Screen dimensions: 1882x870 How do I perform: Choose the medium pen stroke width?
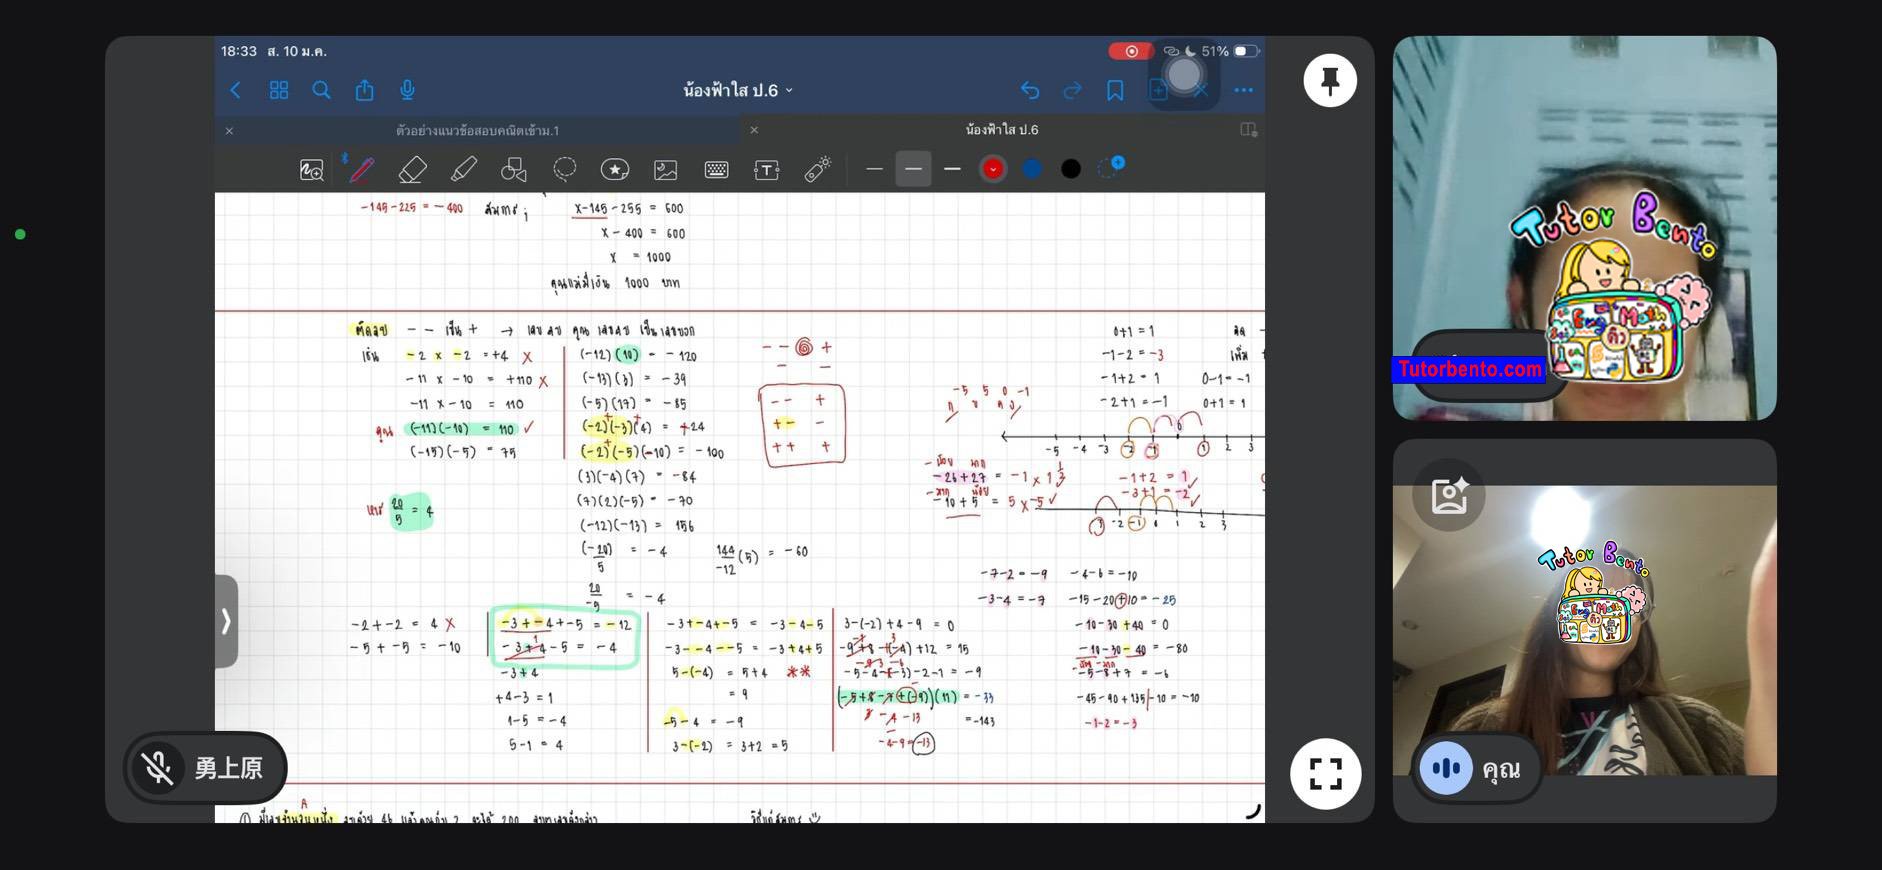click(x=913, y=170)
